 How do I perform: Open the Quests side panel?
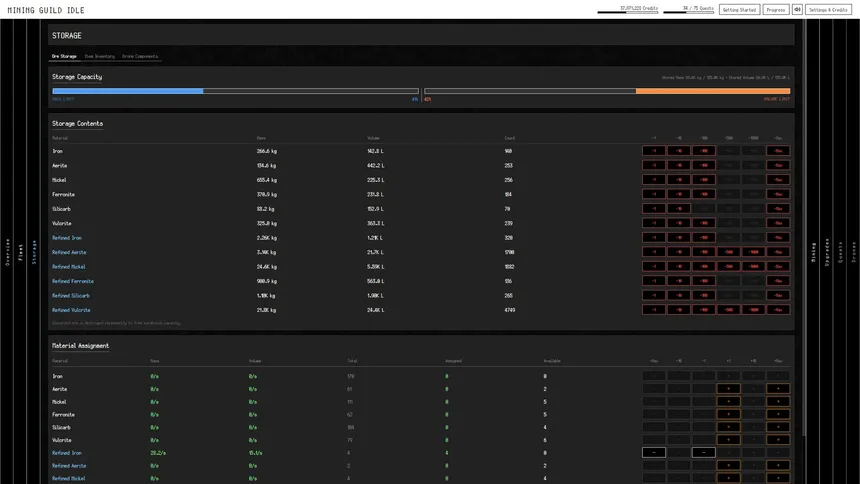840,252
